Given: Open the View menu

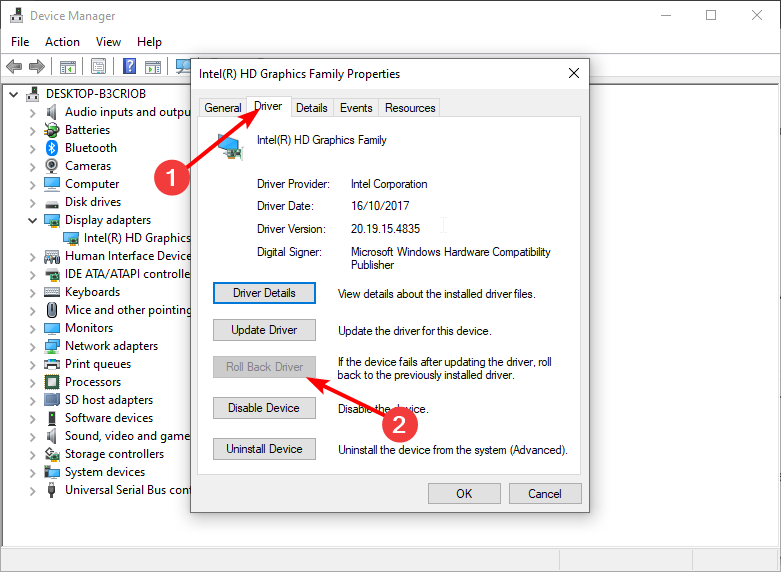Looking at the screenshot, I should [108, 42].
